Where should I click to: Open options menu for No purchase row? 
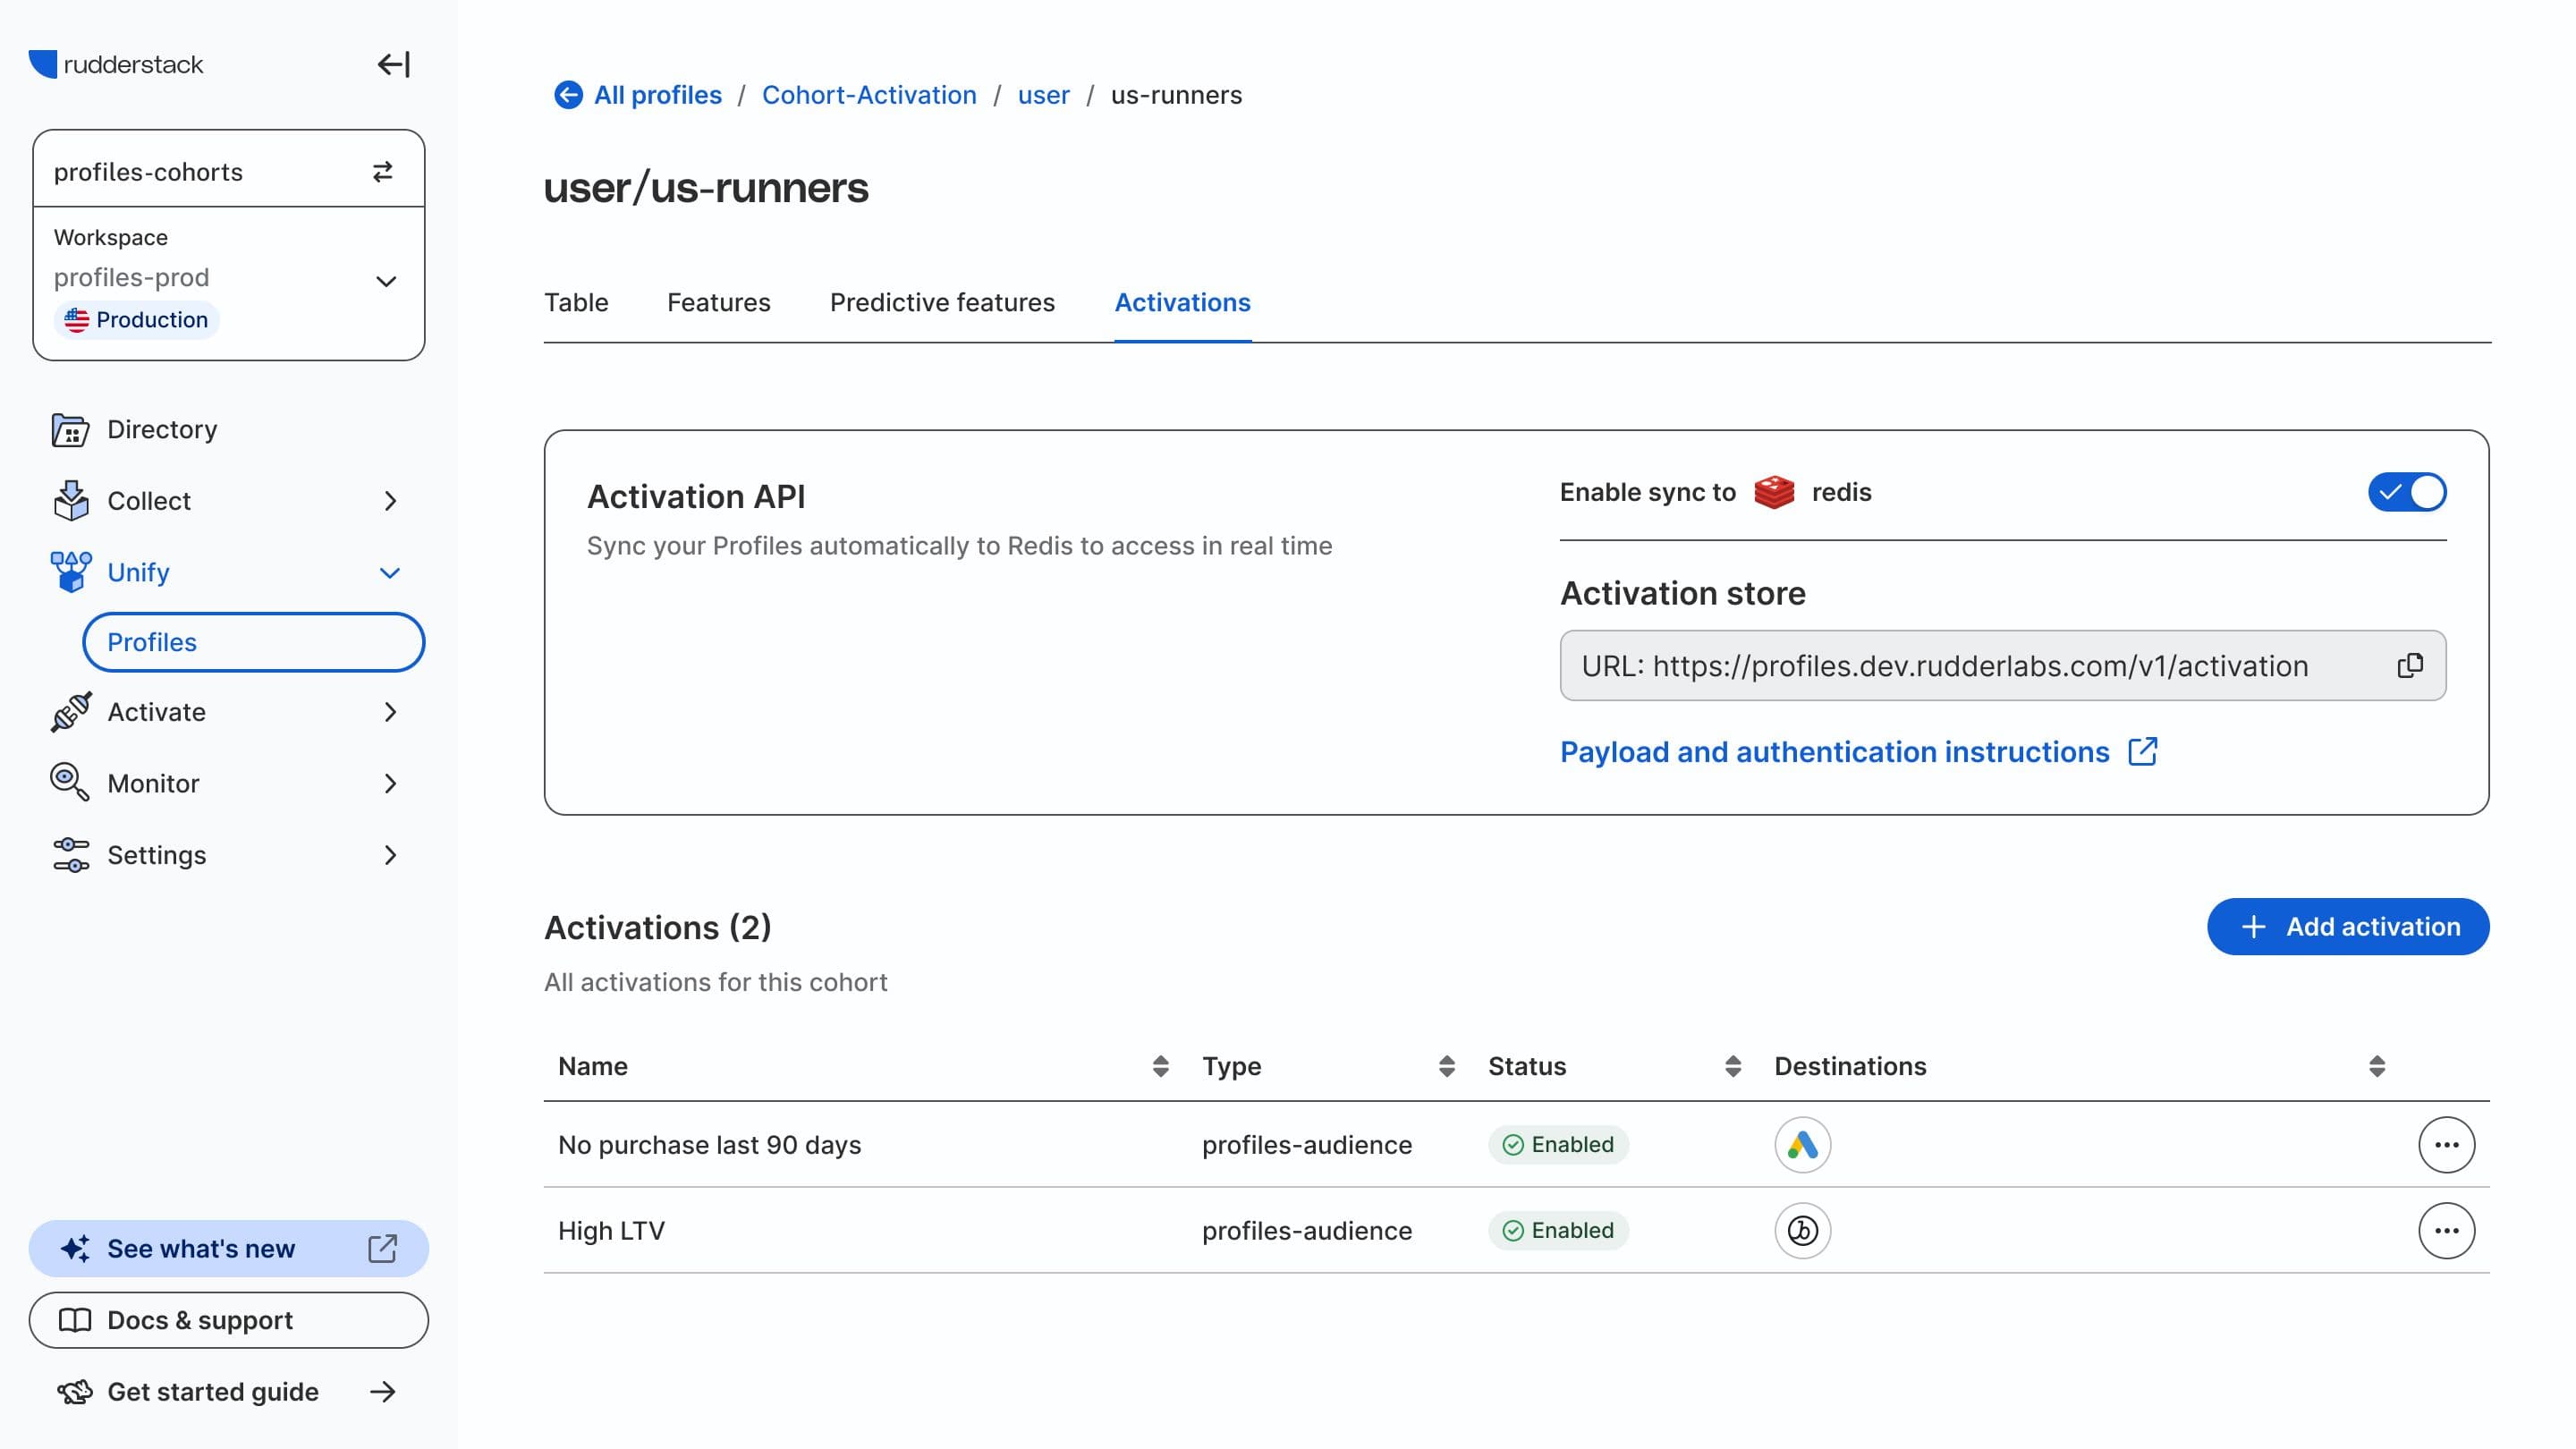pos(2446,1145)
